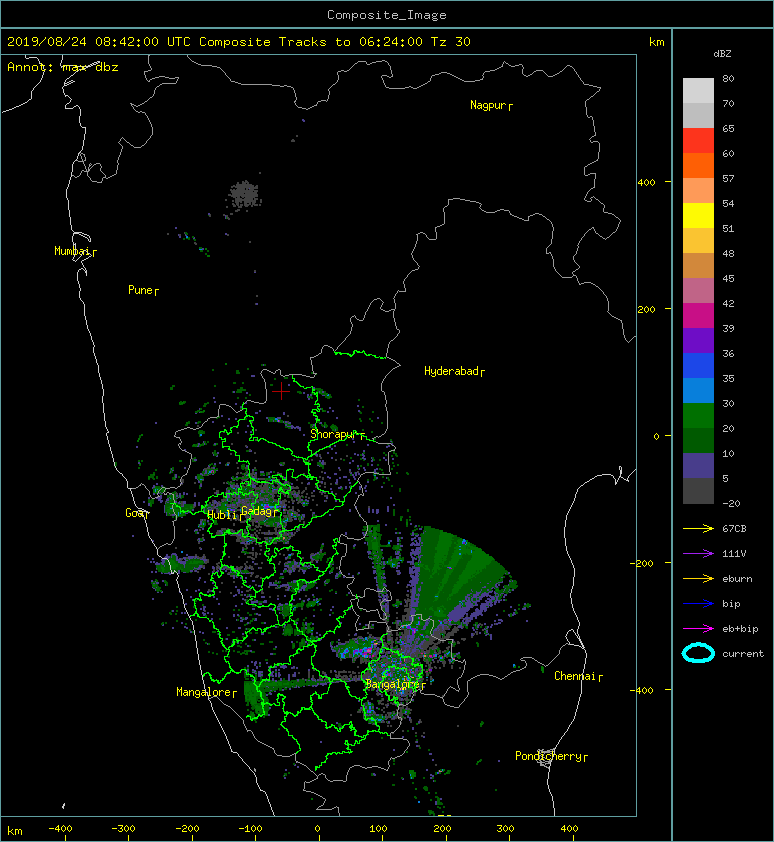The height and width of the screenshot is (842, 774).
Task: Pick the light gray 70-80 dBZ swatch
Action: coord(698,90)
